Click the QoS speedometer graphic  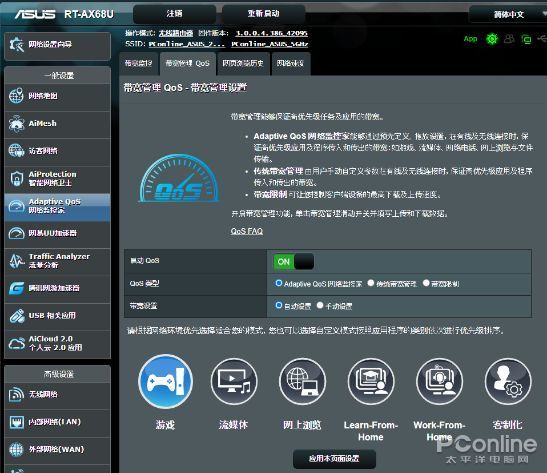point(179,178)
